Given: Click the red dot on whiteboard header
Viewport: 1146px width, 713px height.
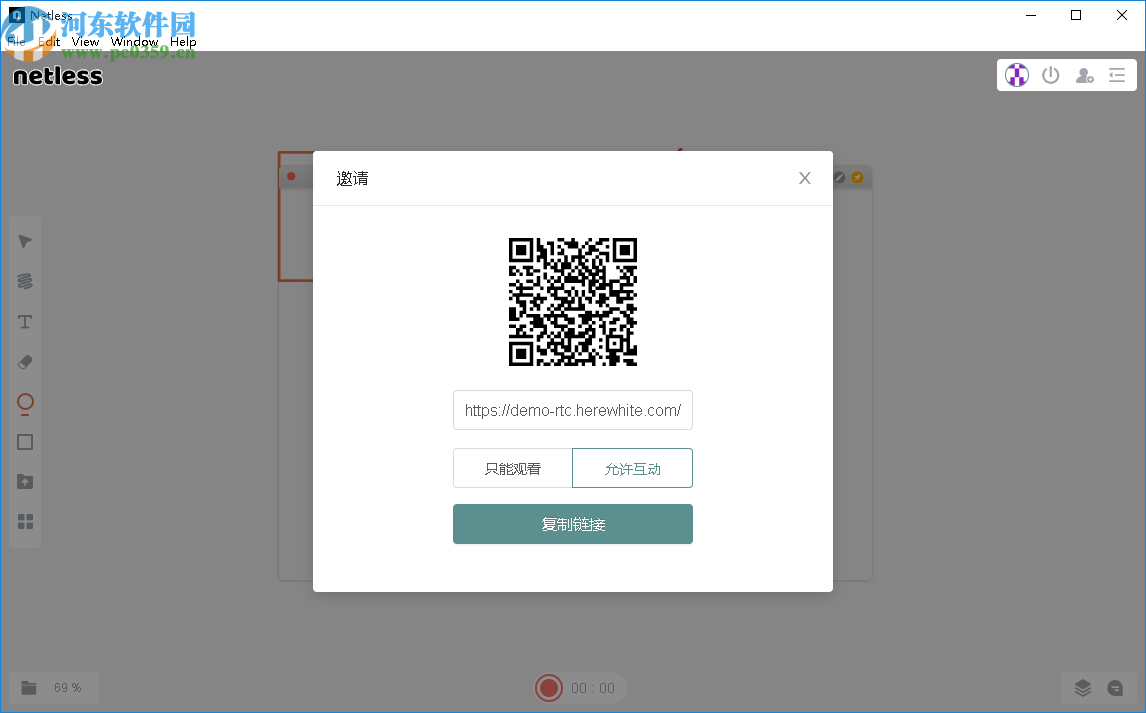Looking at the screenshot, I should pos(291,176).
